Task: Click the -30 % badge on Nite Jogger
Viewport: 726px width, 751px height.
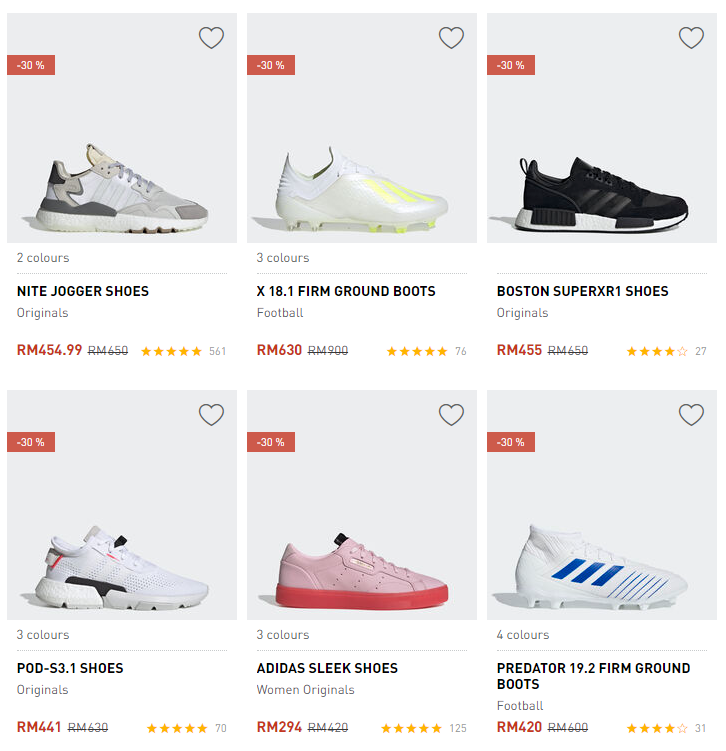Action: click(31, 65)
